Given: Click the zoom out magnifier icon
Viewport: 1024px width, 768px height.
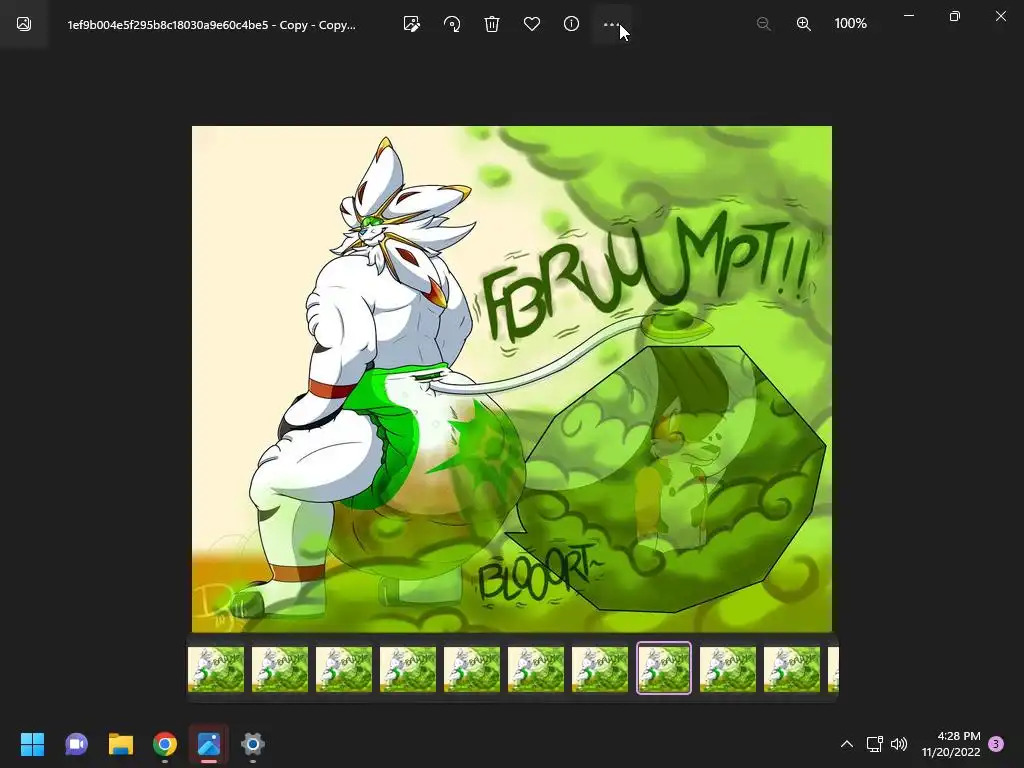Looking at the screenshot, I should point(763,24).
